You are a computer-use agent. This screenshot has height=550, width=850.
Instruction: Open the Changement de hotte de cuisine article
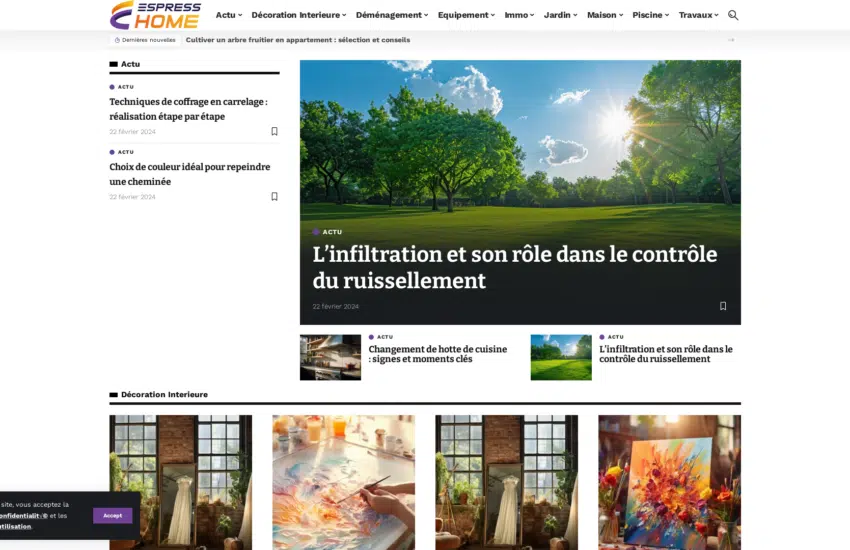(x=438, y=354)
